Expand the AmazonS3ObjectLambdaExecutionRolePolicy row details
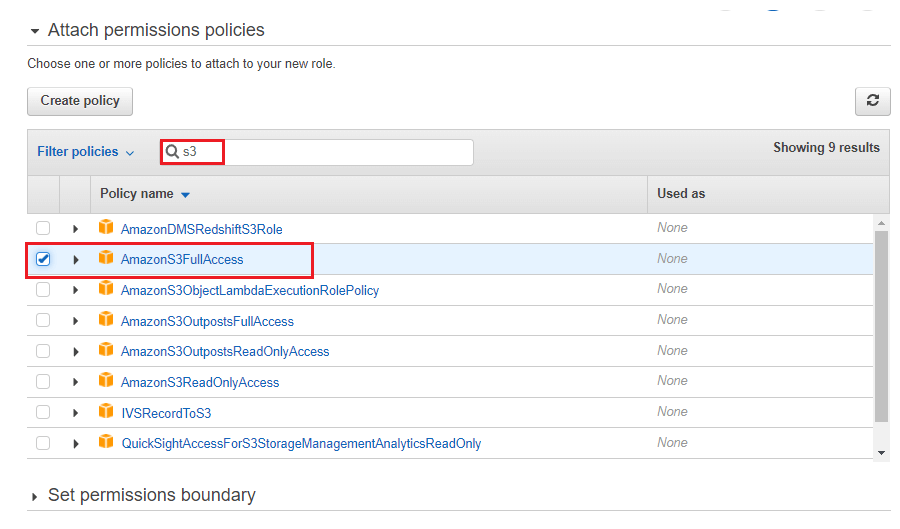The height and width of the screenshot is (529, 900). pos(75,290)
